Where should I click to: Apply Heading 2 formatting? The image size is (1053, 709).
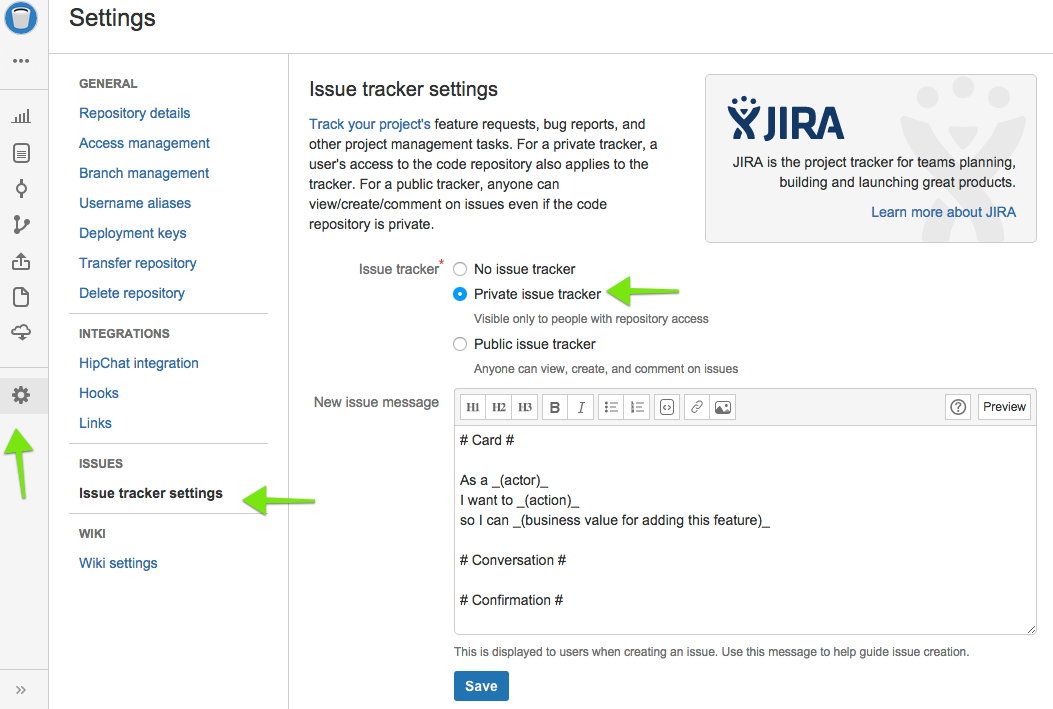click(498, 407)
